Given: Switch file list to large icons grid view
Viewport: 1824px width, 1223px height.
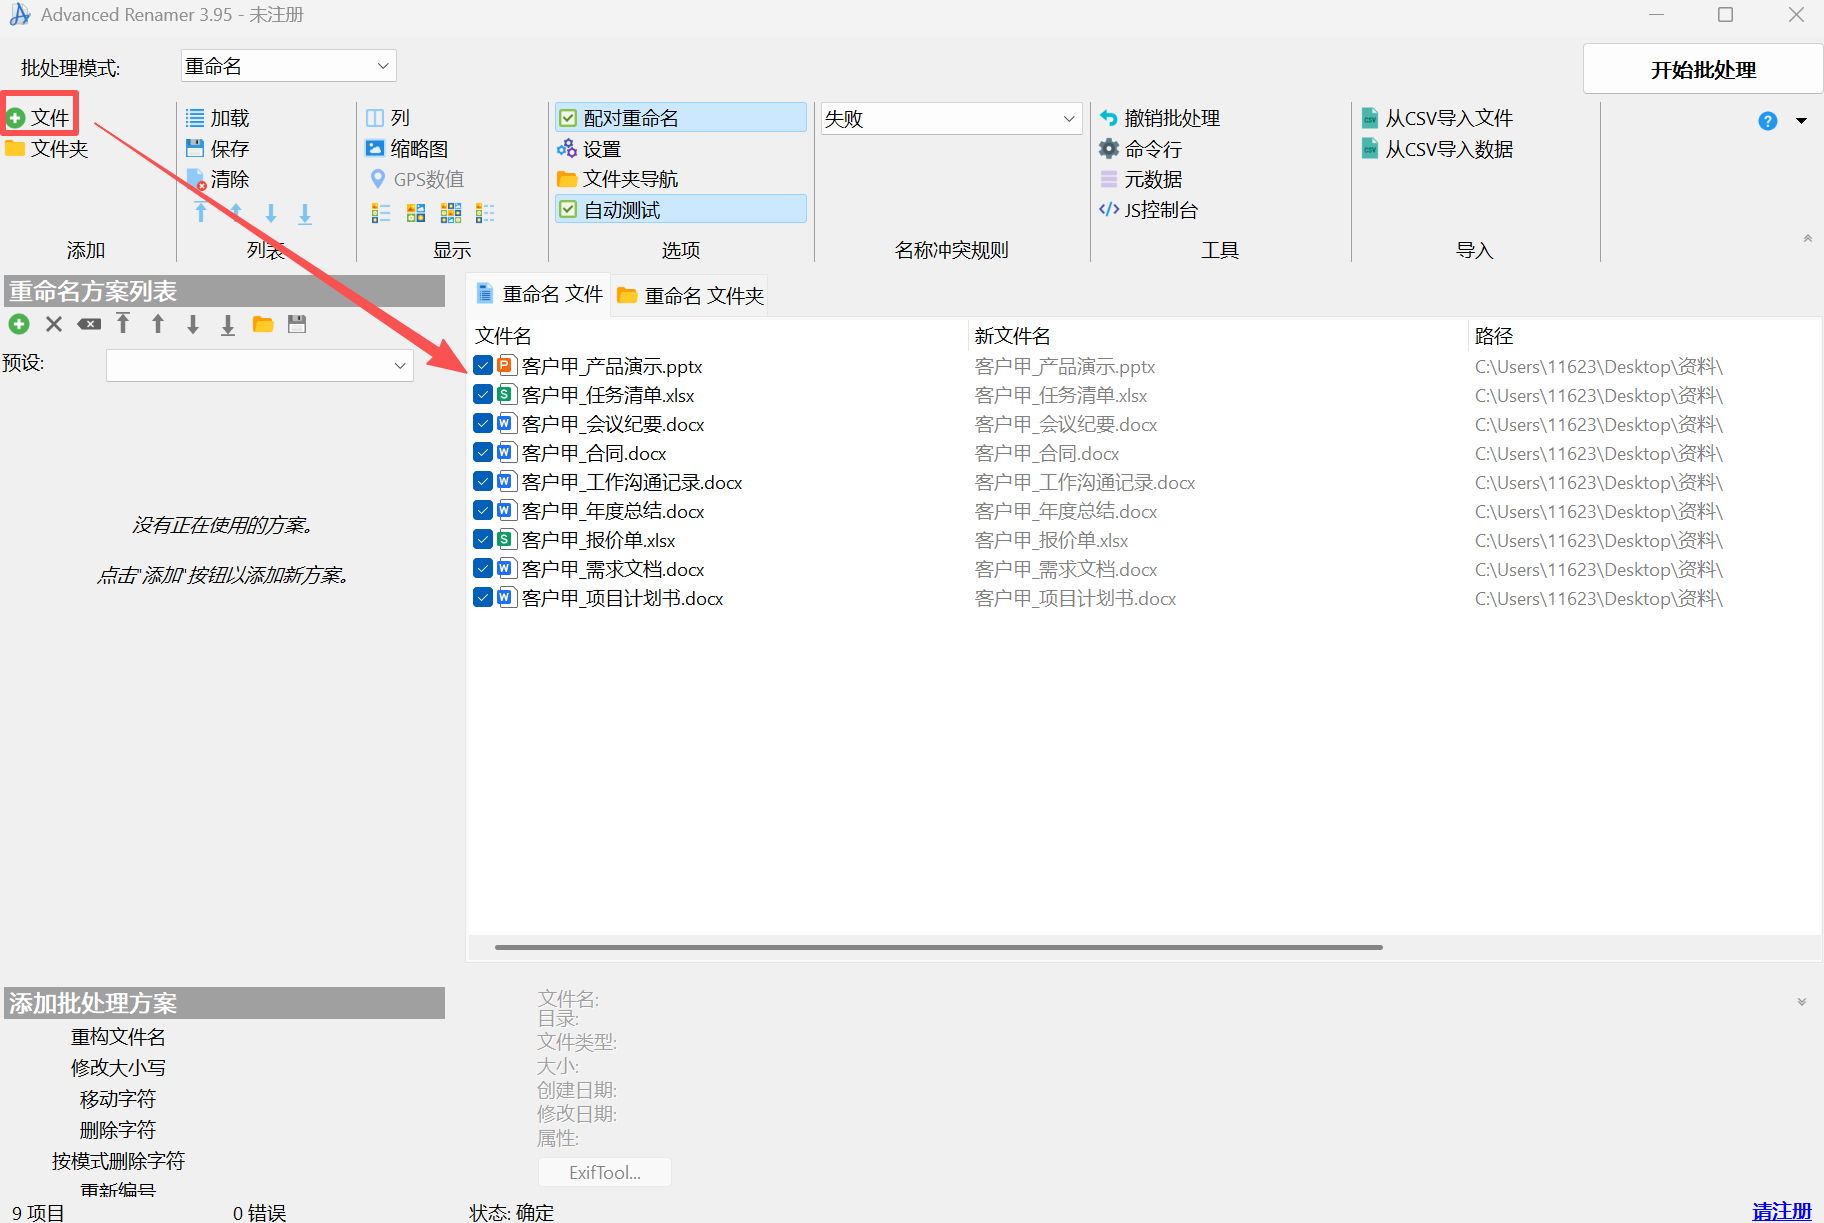Looking at the screenshot, I should point(451,213).
